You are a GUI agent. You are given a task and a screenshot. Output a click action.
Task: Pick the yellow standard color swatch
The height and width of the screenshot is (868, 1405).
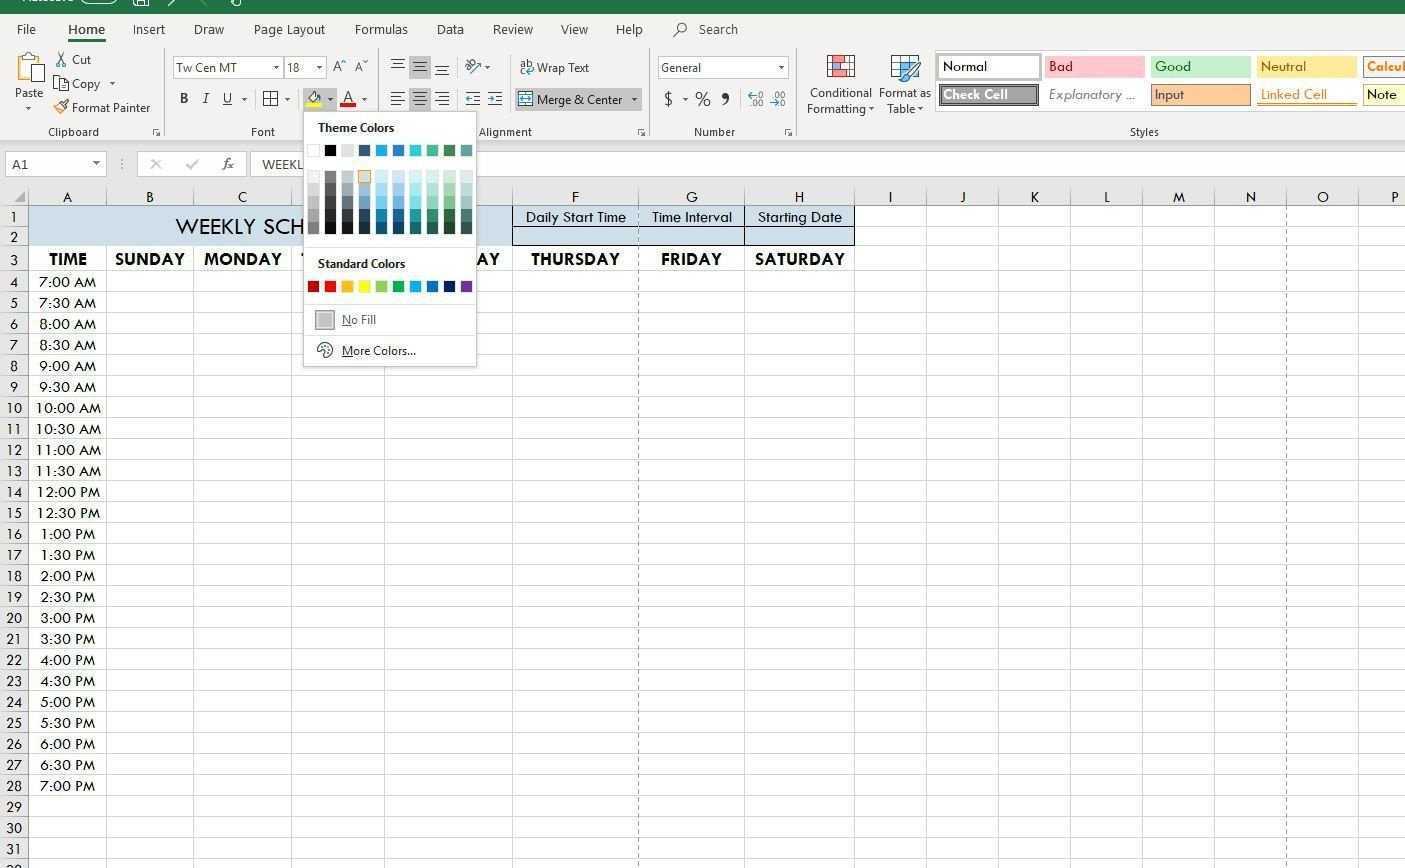coord(364,287)
